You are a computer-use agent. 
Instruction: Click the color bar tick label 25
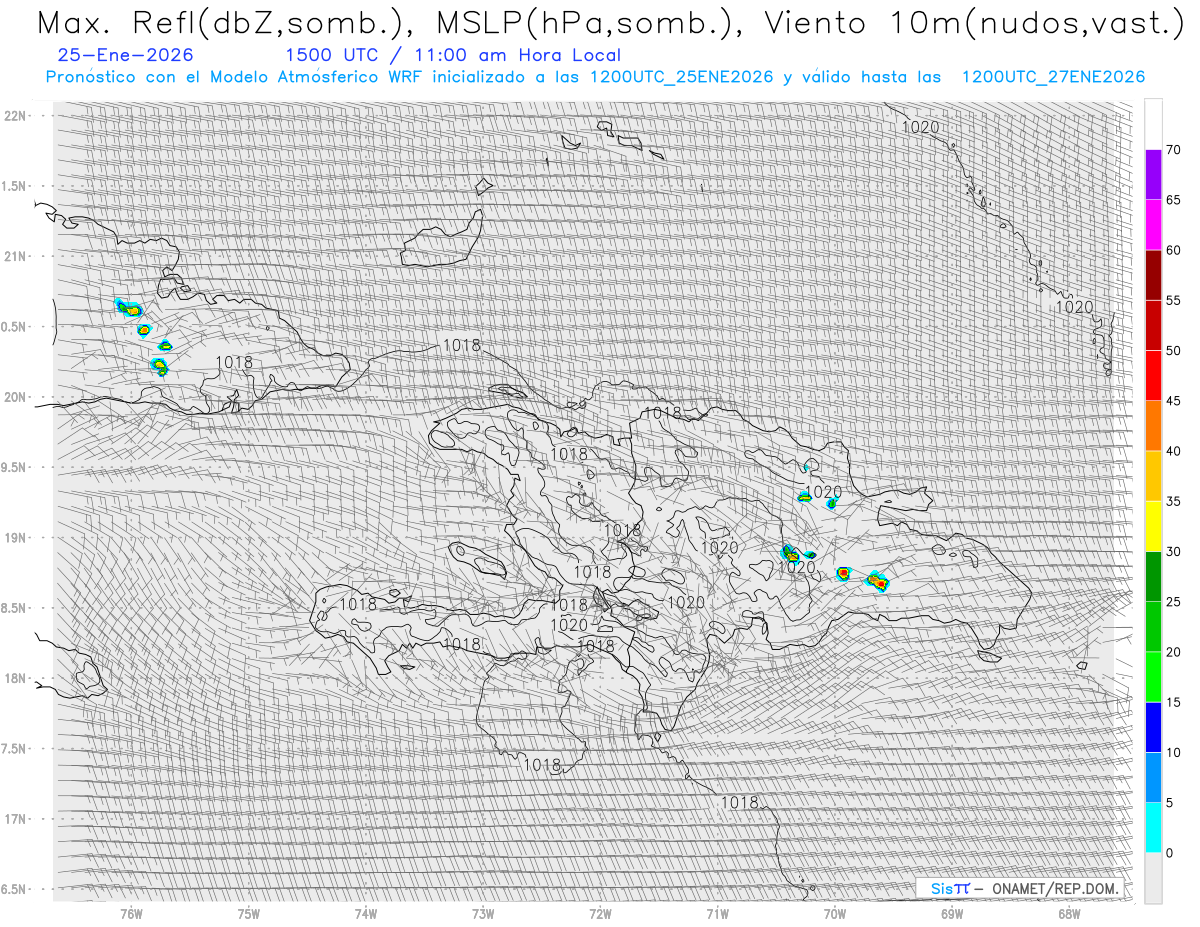point(1173,602)
